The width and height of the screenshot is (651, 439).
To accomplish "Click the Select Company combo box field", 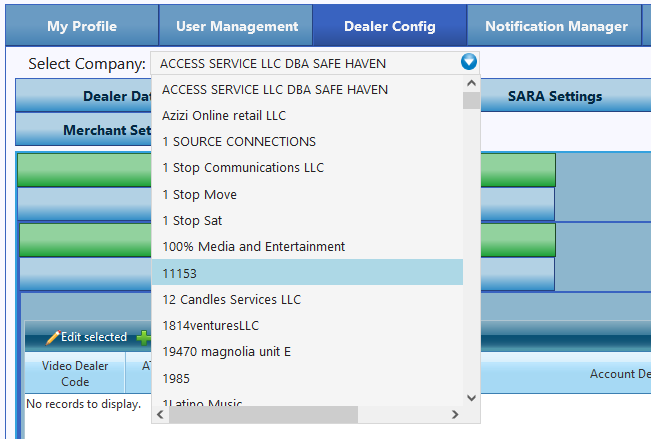I will (305, 63).
